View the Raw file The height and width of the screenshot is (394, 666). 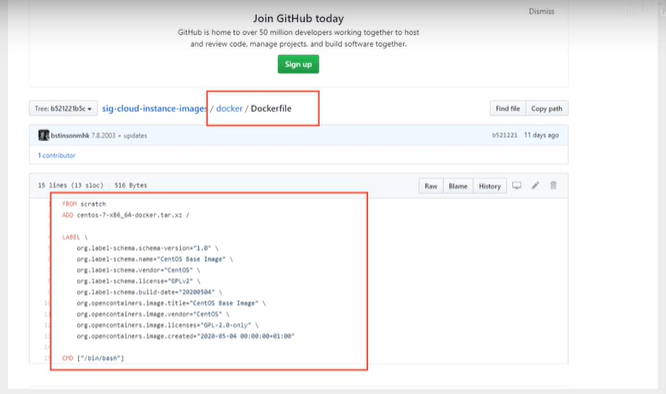[431, 186]
